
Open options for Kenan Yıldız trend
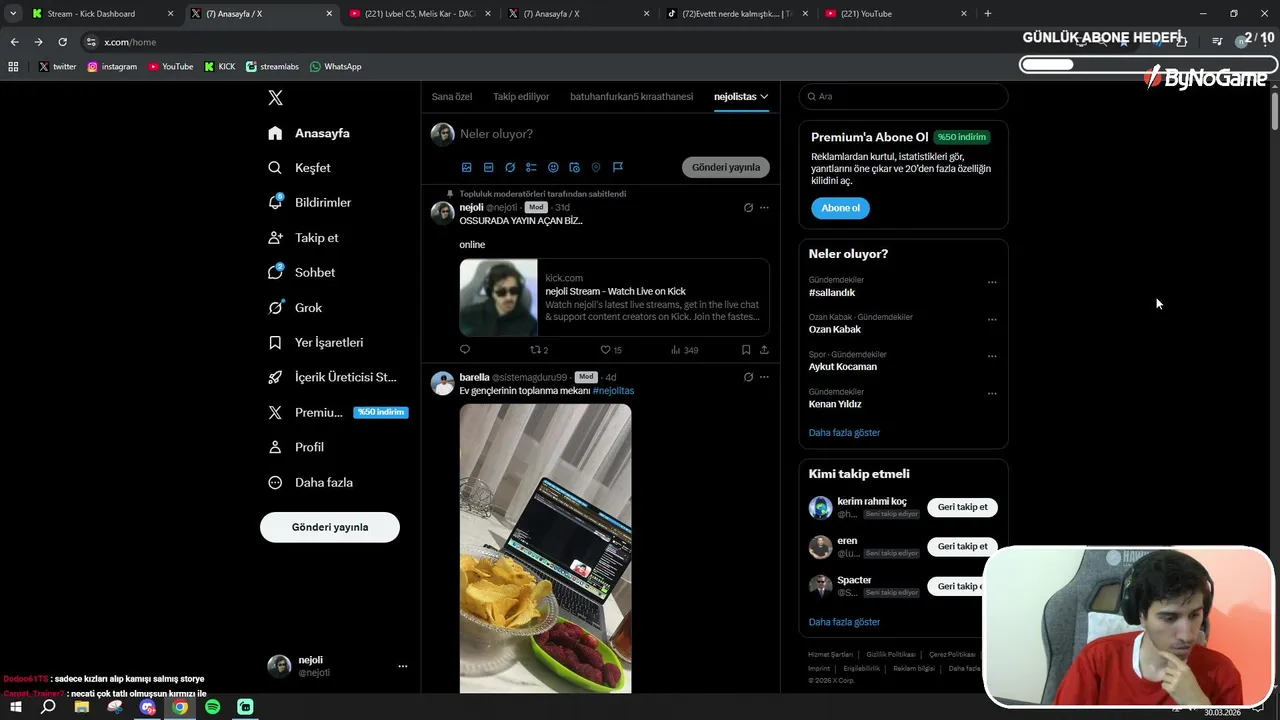point(992,394)
